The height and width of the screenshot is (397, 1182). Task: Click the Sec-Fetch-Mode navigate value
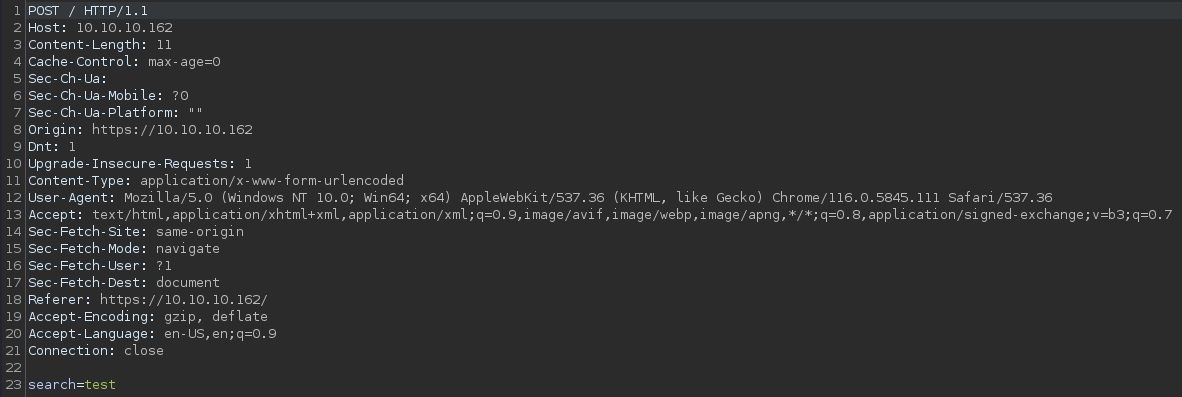[188, 249]
